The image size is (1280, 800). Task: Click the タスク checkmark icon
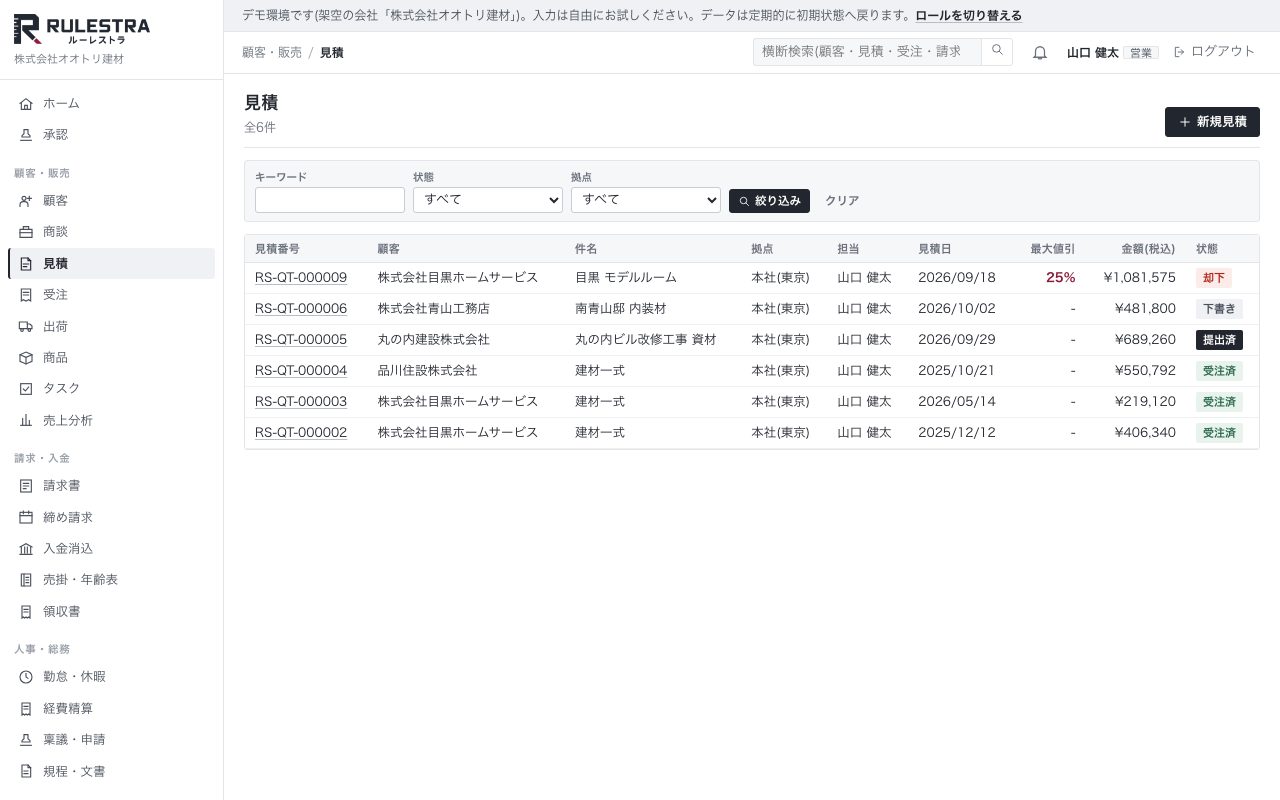pyautogui.click(x=26, y=389)
